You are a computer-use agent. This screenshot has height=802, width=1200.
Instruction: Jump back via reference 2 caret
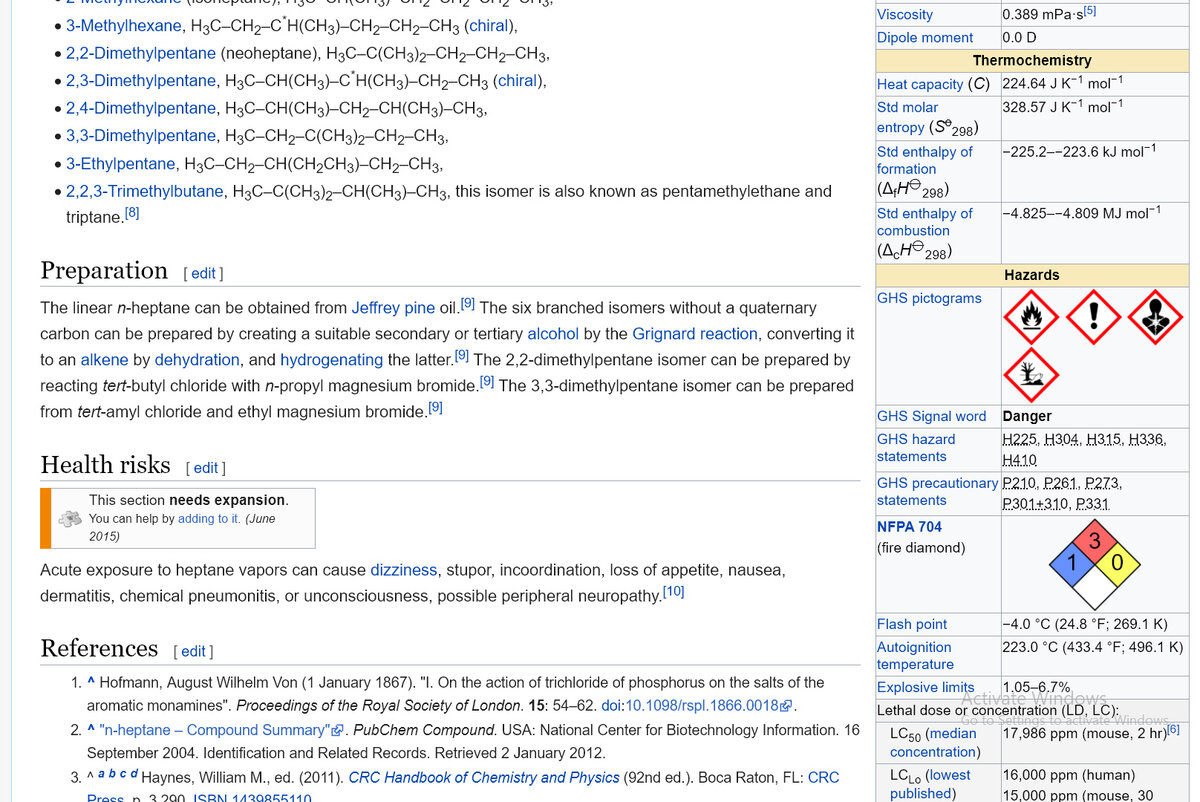point(91,729)
